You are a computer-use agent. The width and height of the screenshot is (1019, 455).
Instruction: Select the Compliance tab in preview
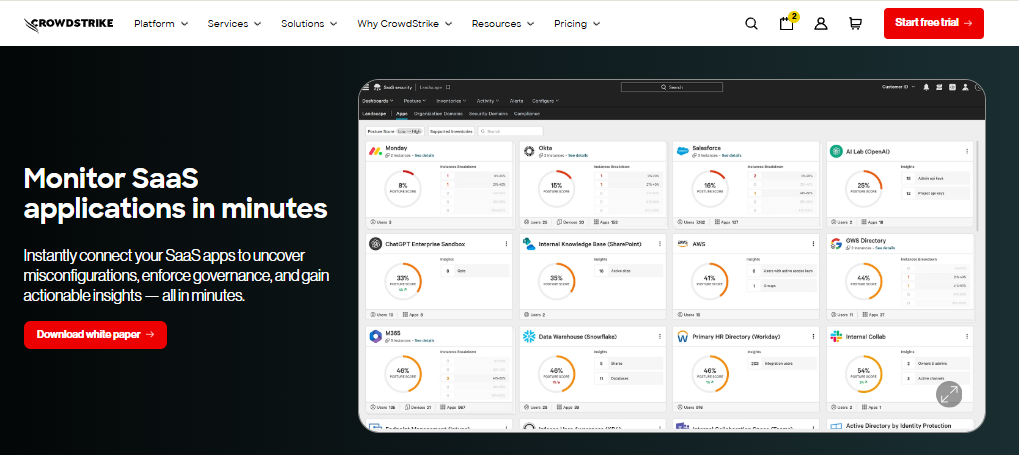coord(526,114)
